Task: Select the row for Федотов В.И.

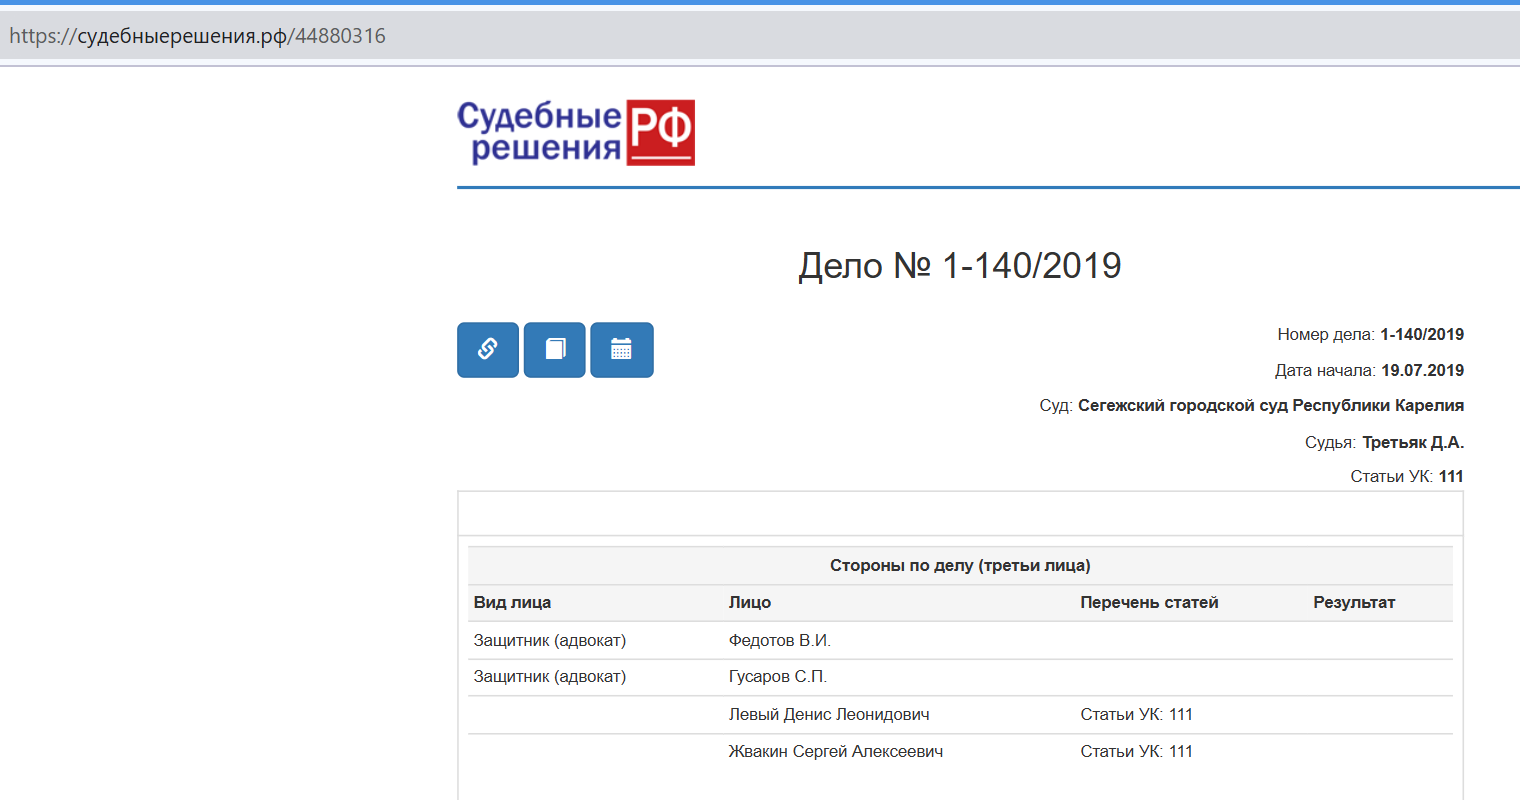Action: tap(779, 641)
